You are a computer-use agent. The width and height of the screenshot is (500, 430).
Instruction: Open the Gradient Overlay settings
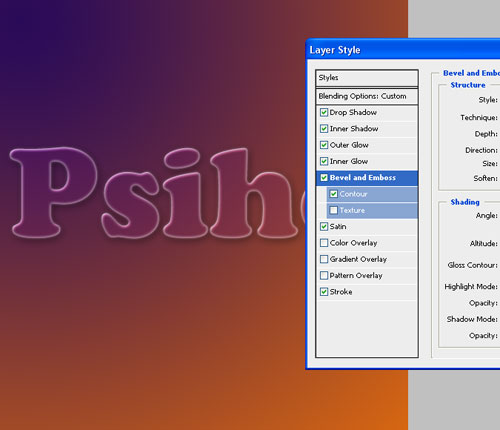(x=358, y=259)
